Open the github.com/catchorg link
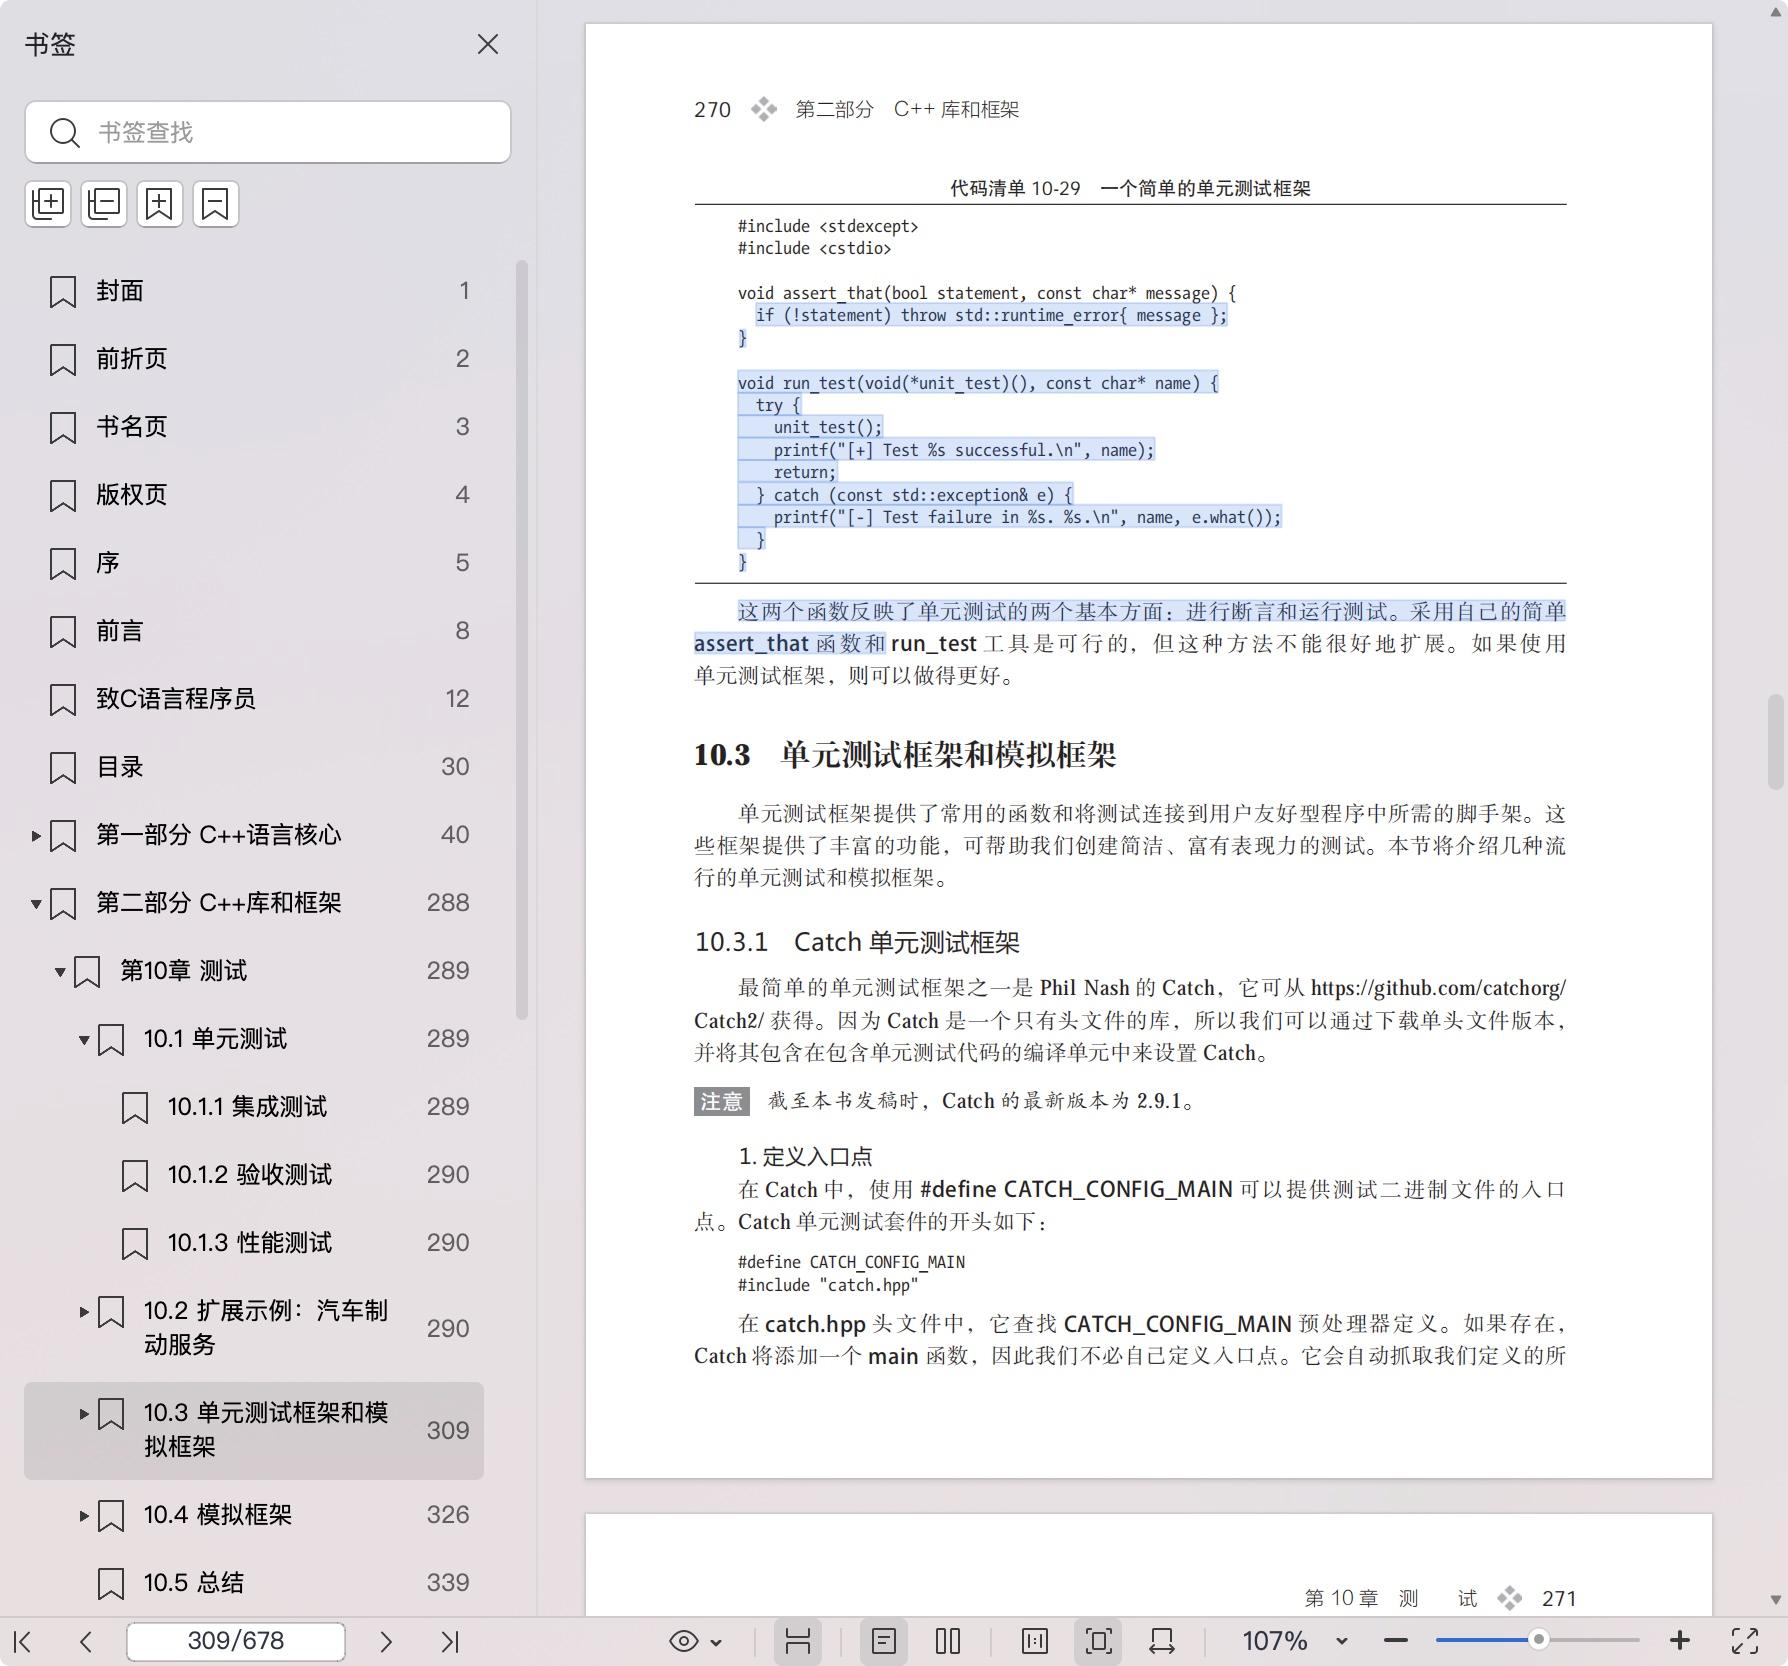 (1438, 988)
